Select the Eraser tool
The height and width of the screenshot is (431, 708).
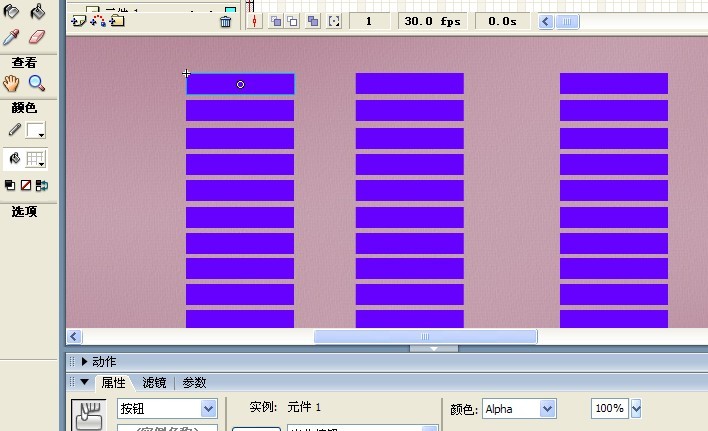pos(38,37)
